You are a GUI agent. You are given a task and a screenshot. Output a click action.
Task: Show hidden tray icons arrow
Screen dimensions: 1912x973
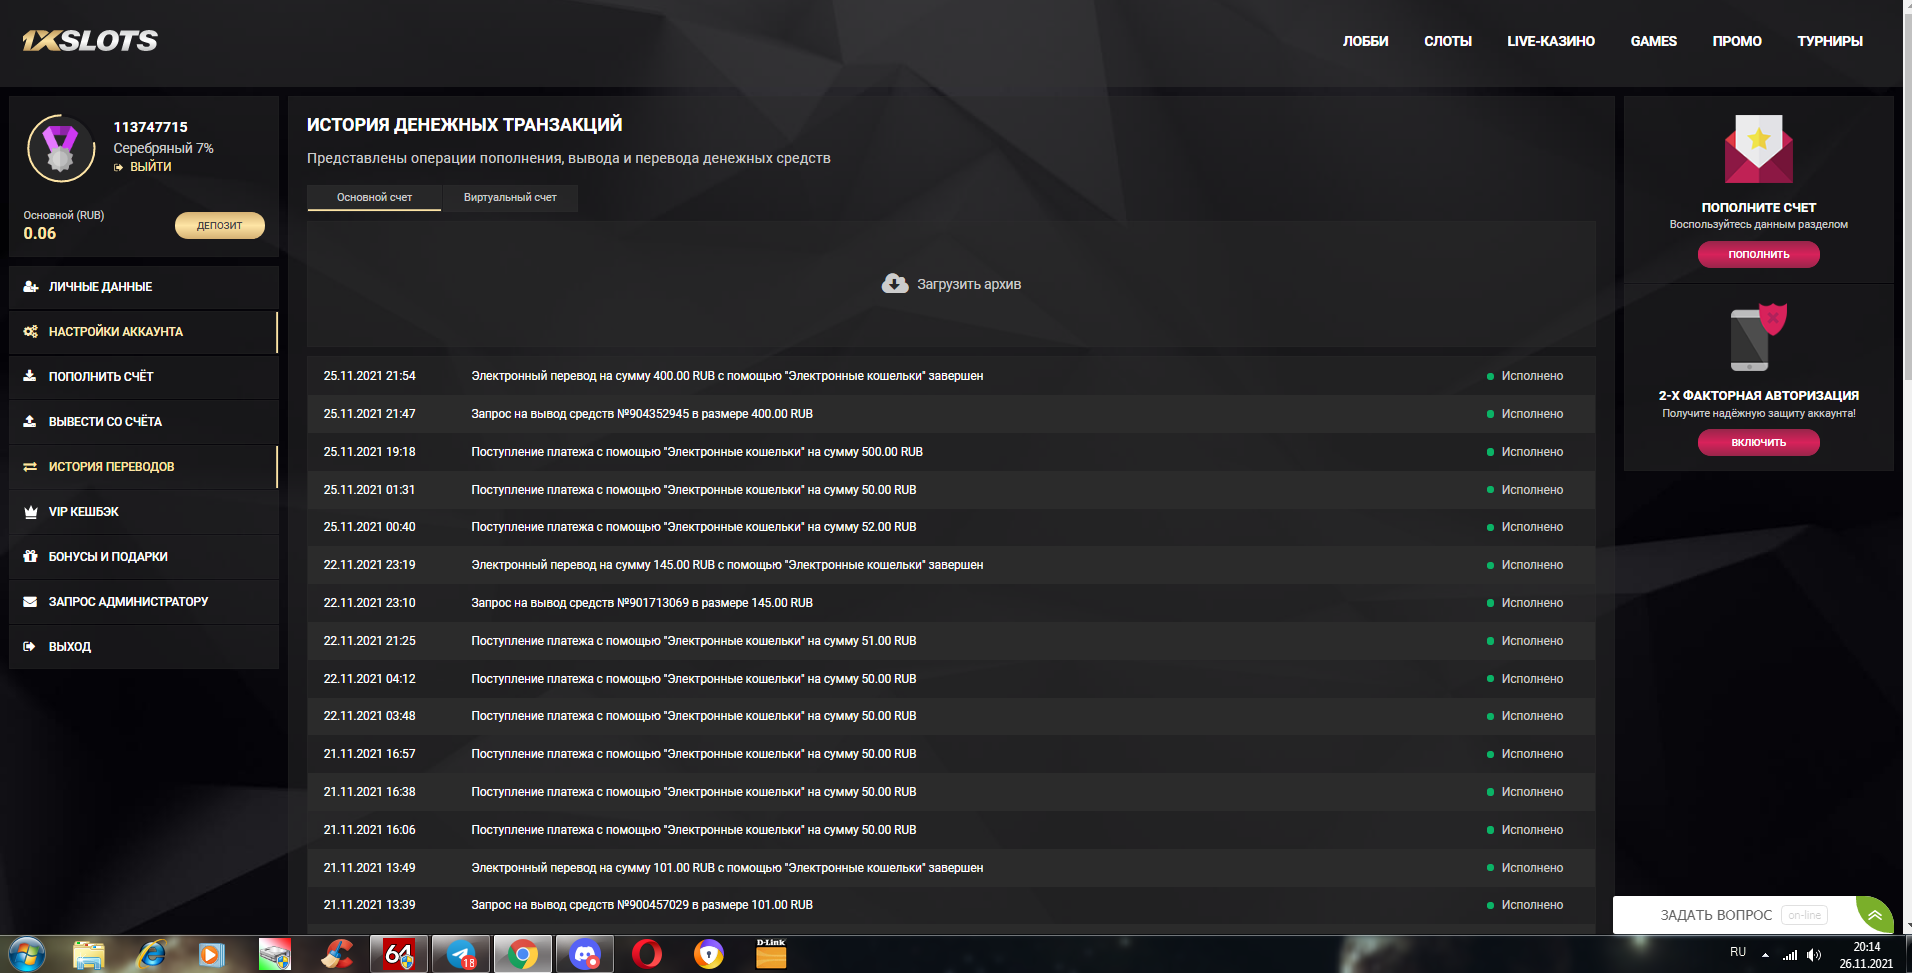pyautogui.click(x=1765, y=955)
